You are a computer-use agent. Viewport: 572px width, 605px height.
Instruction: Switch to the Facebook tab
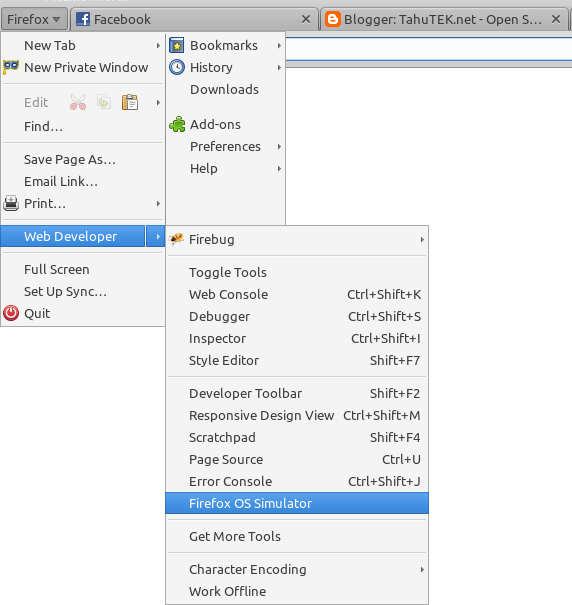(193, 19)
